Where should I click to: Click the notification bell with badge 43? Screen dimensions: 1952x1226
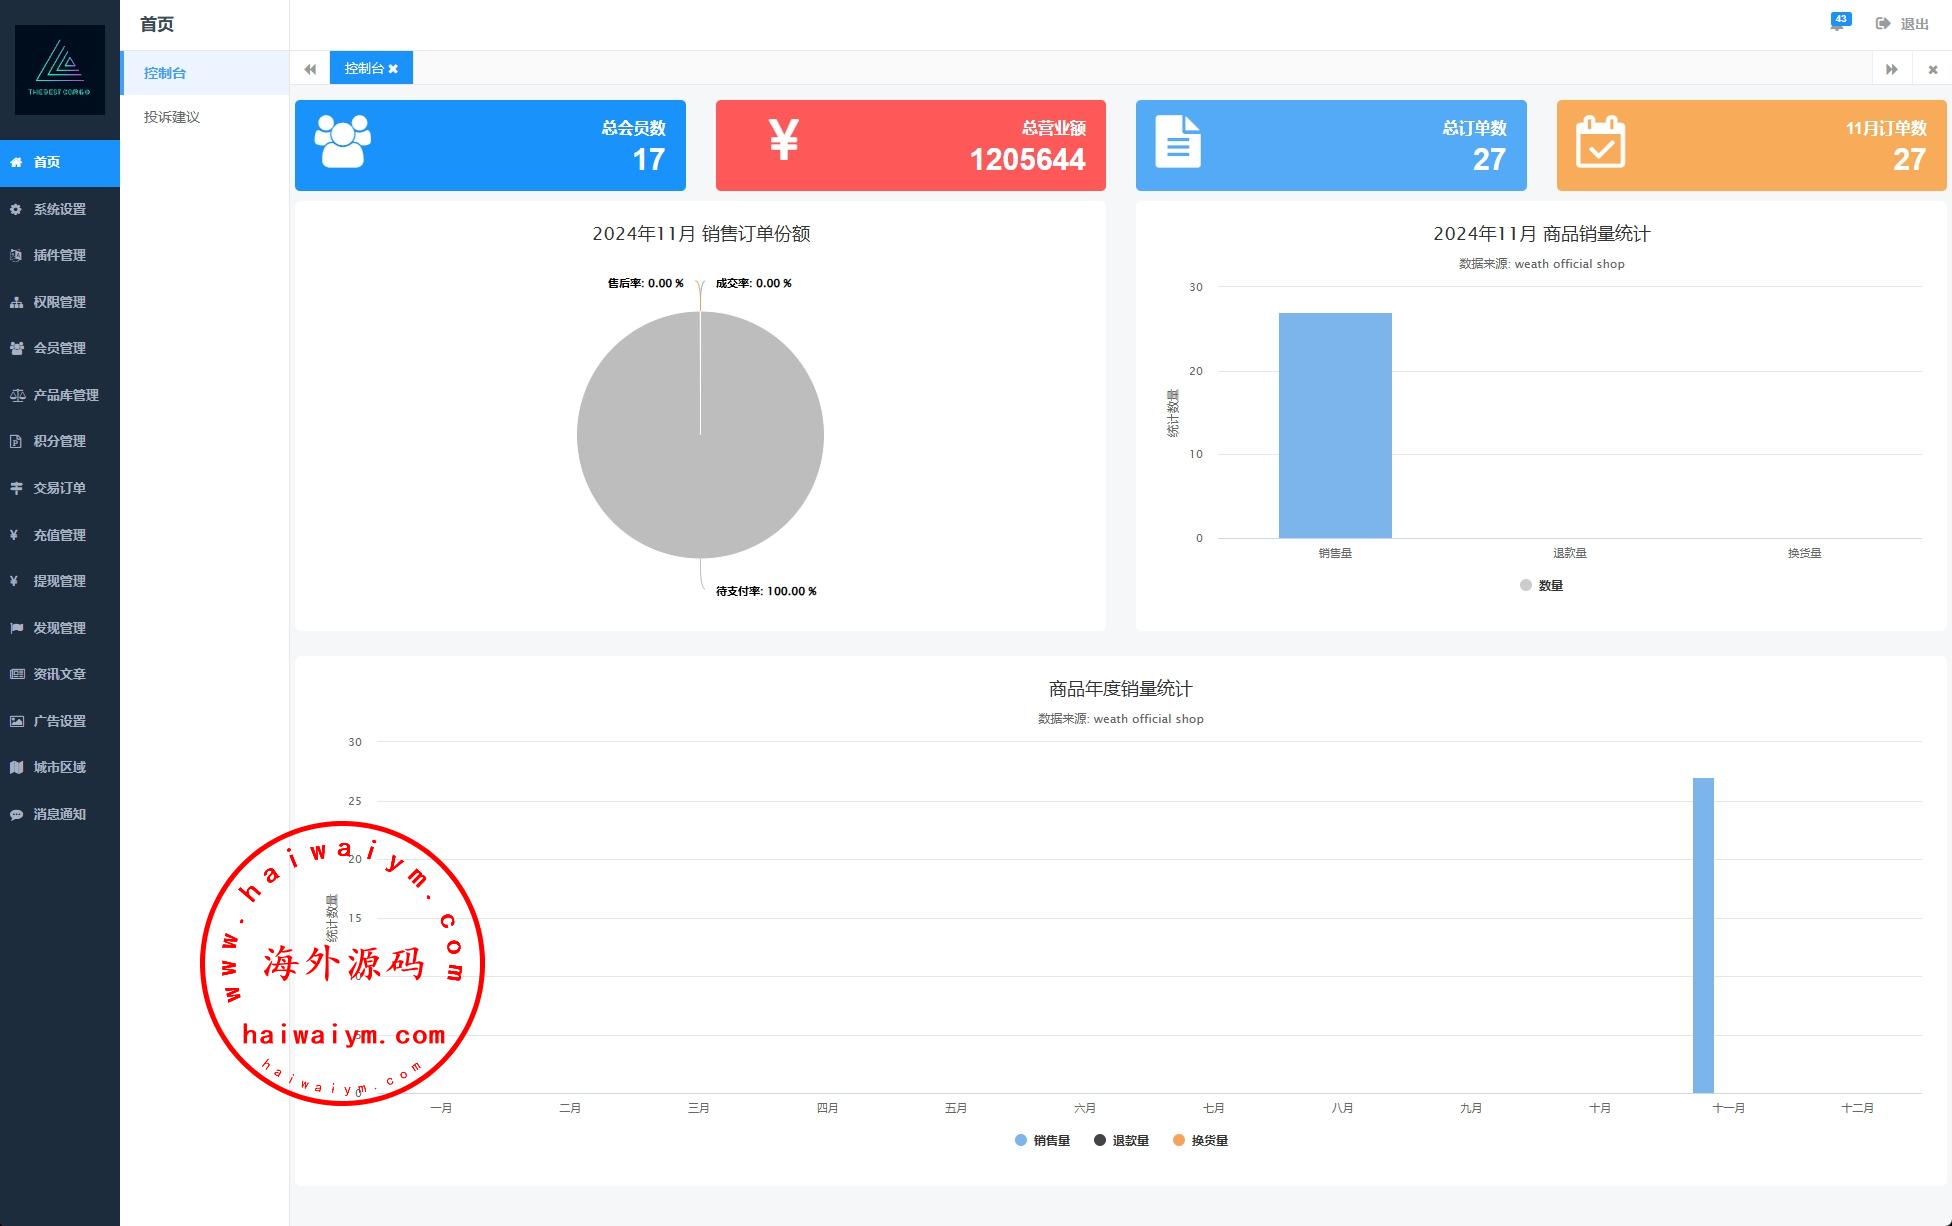1837,23
